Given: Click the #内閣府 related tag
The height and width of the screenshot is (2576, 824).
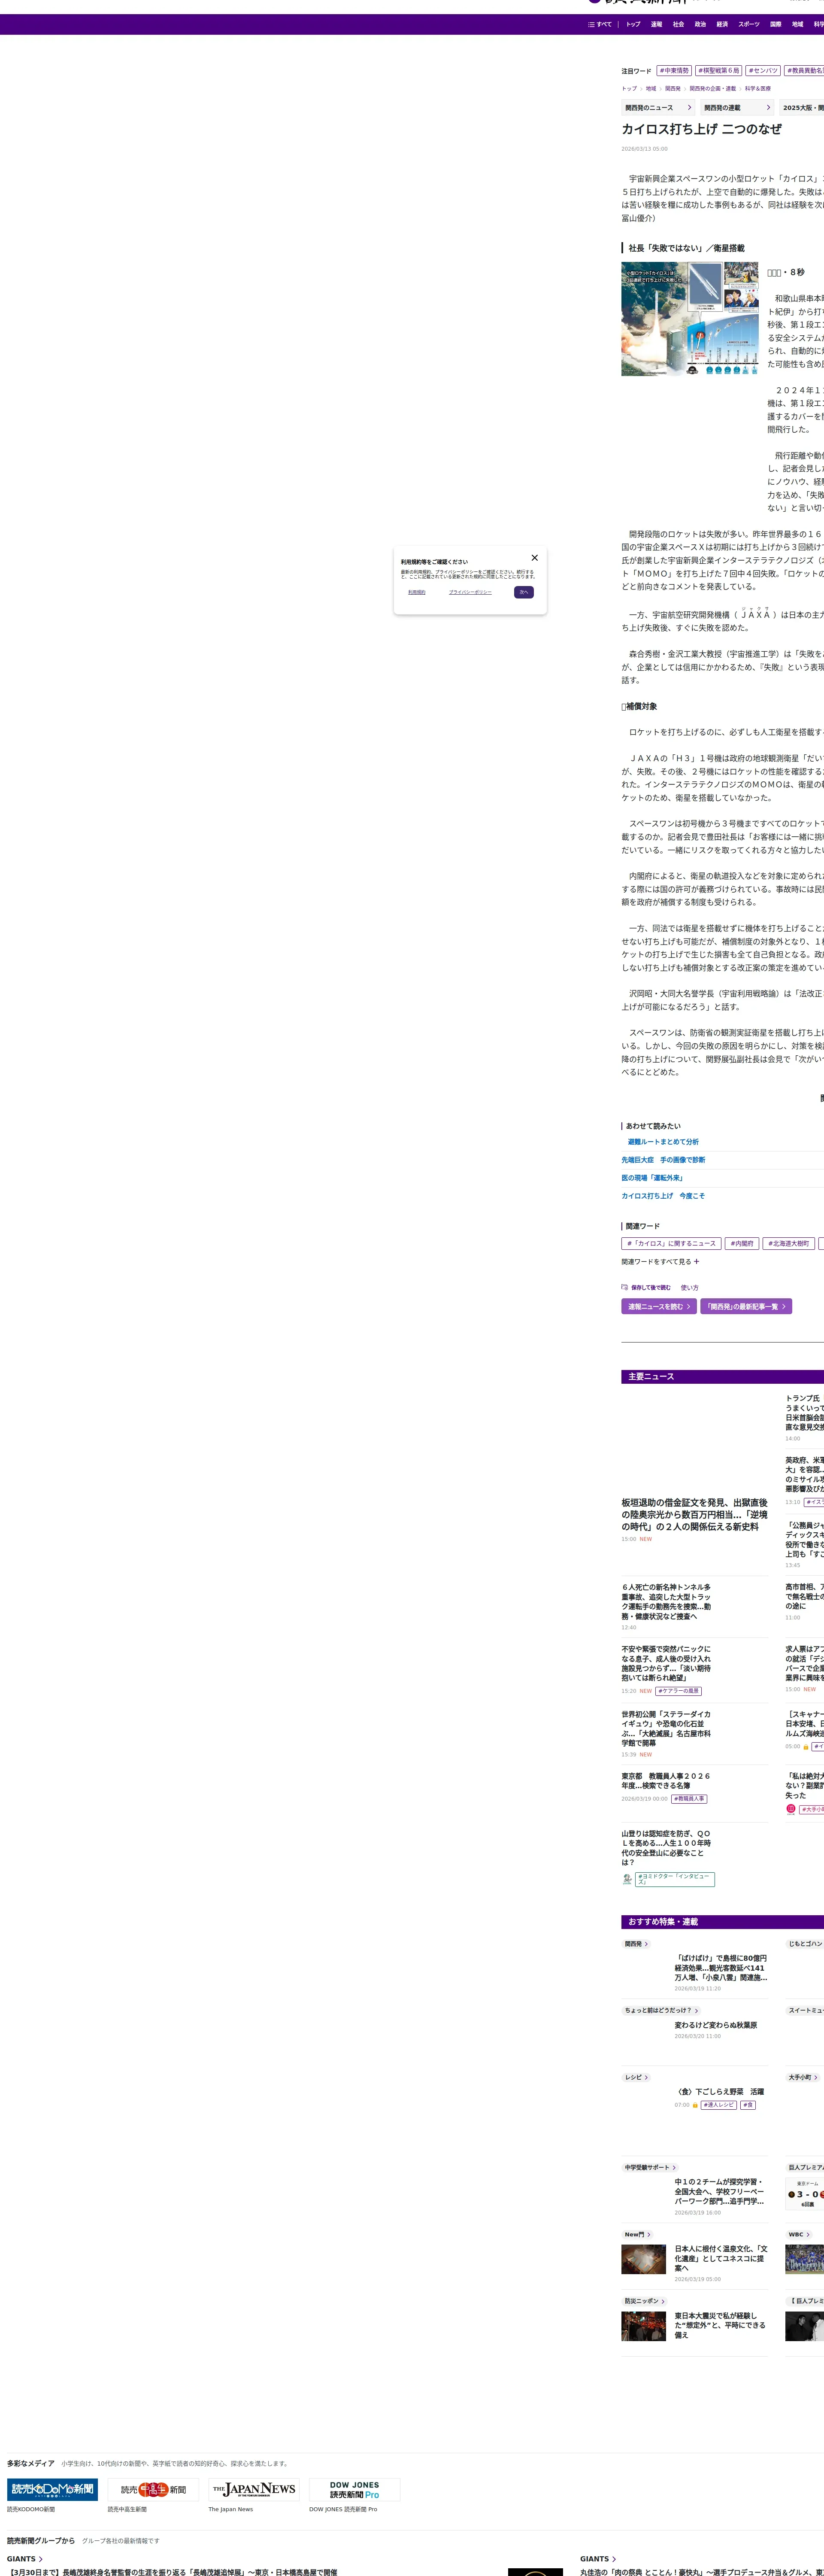Looking at the screenshot, I should tap(742, 1244).
